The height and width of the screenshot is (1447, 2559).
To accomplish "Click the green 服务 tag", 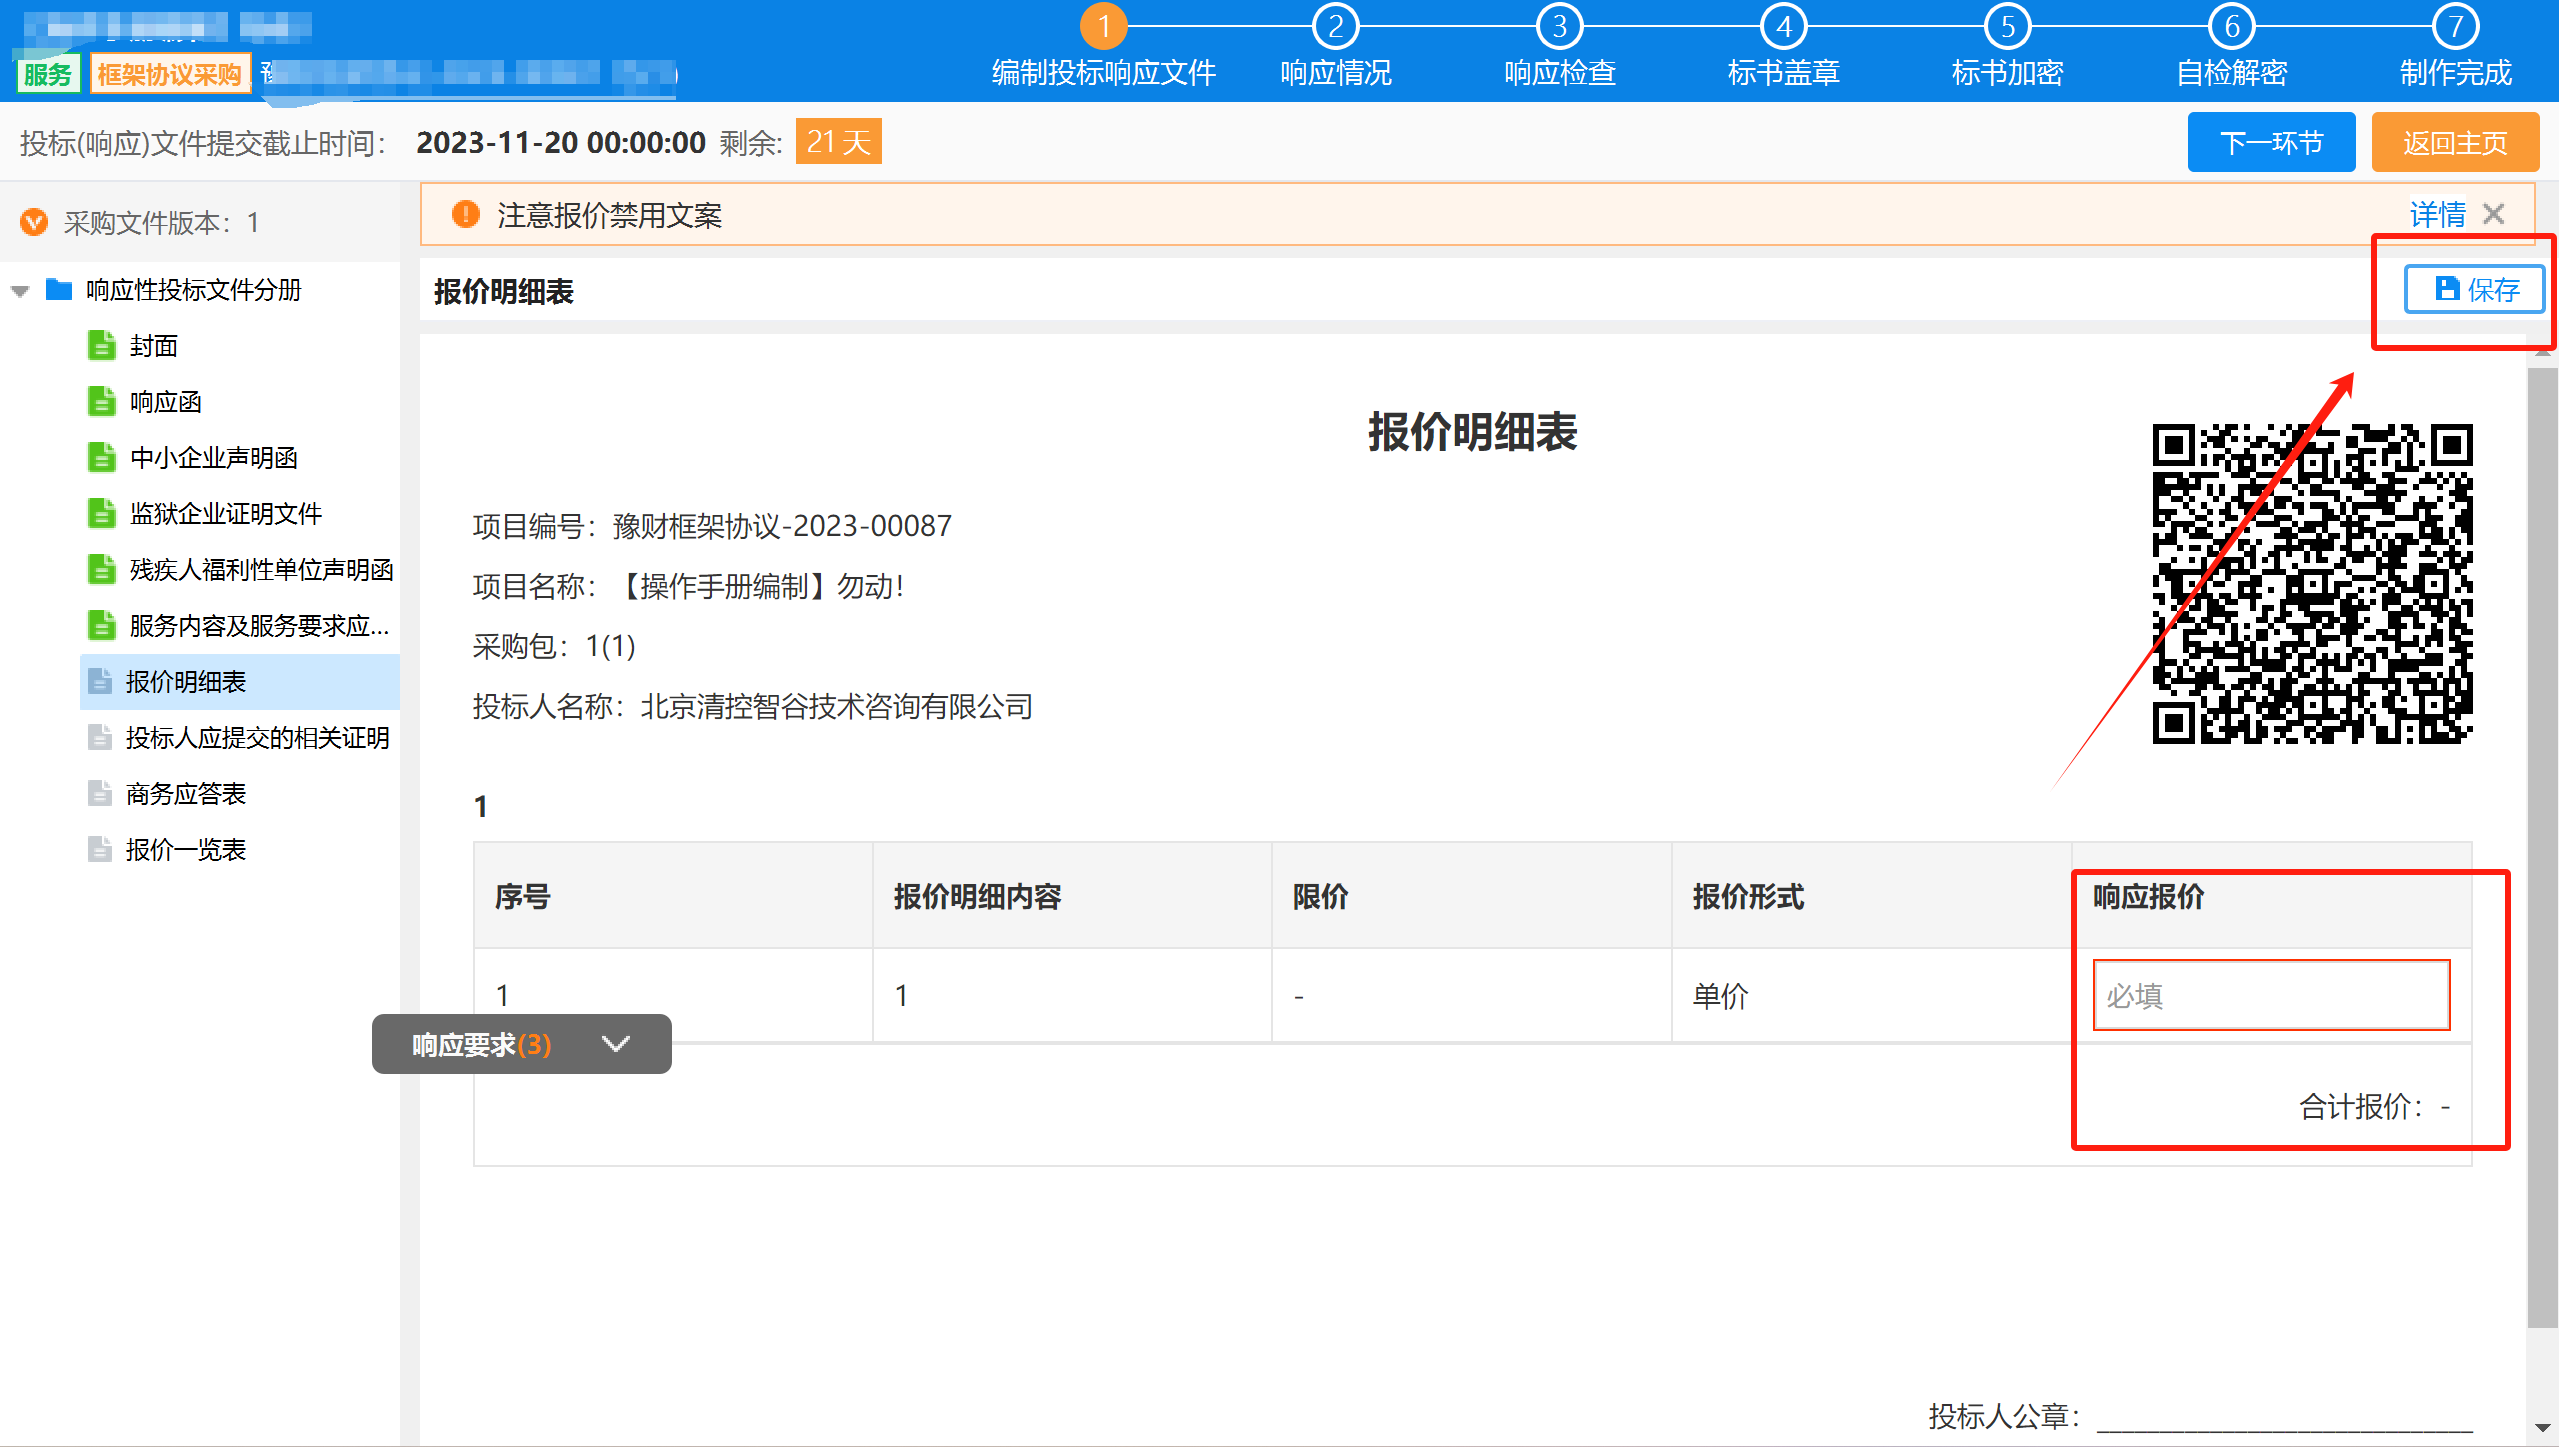I will coord(48,74).
